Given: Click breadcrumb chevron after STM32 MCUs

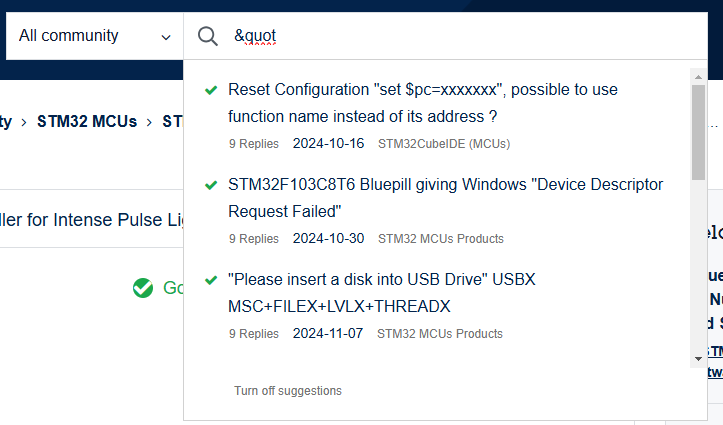Looking at the screenshot, I should 149,122.
